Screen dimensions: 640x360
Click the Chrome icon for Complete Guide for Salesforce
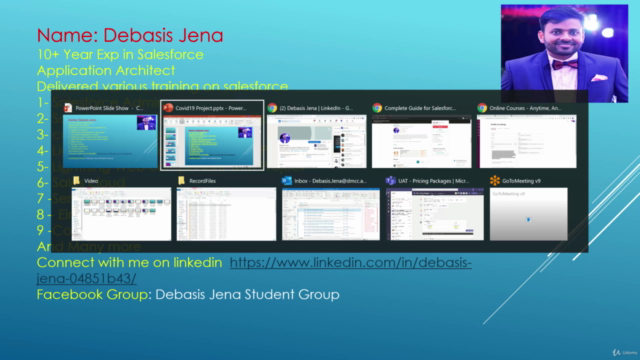(377, 108)
